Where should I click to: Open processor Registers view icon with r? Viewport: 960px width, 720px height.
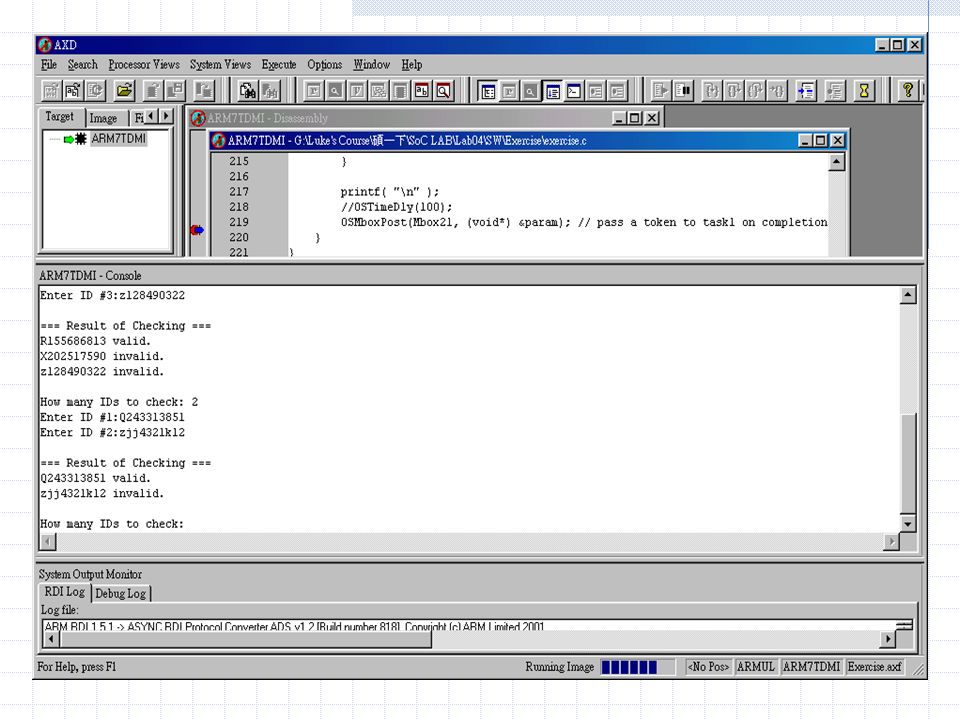point(313,91)
